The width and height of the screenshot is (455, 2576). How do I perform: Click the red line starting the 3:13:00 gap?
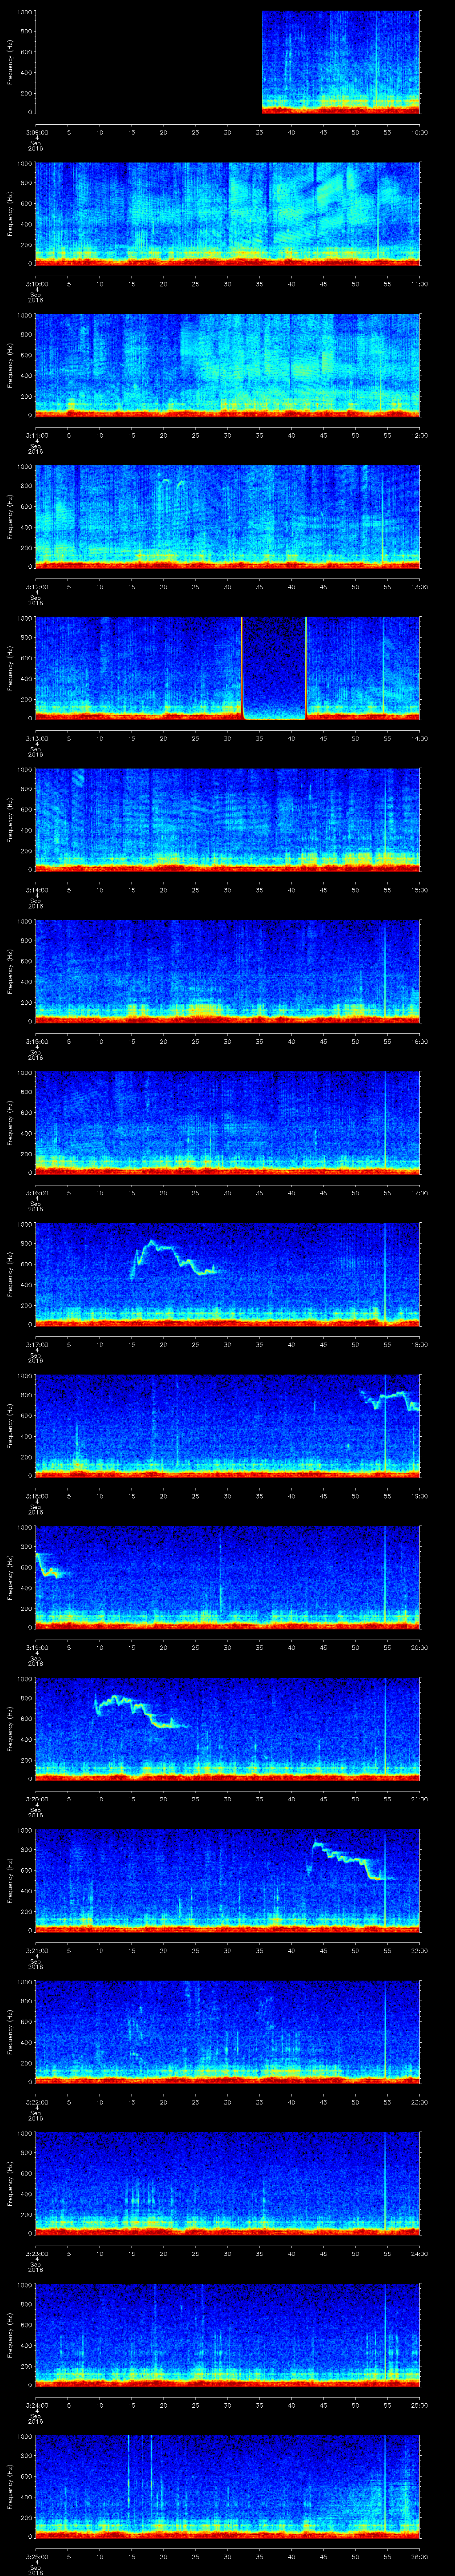point(242,668)
